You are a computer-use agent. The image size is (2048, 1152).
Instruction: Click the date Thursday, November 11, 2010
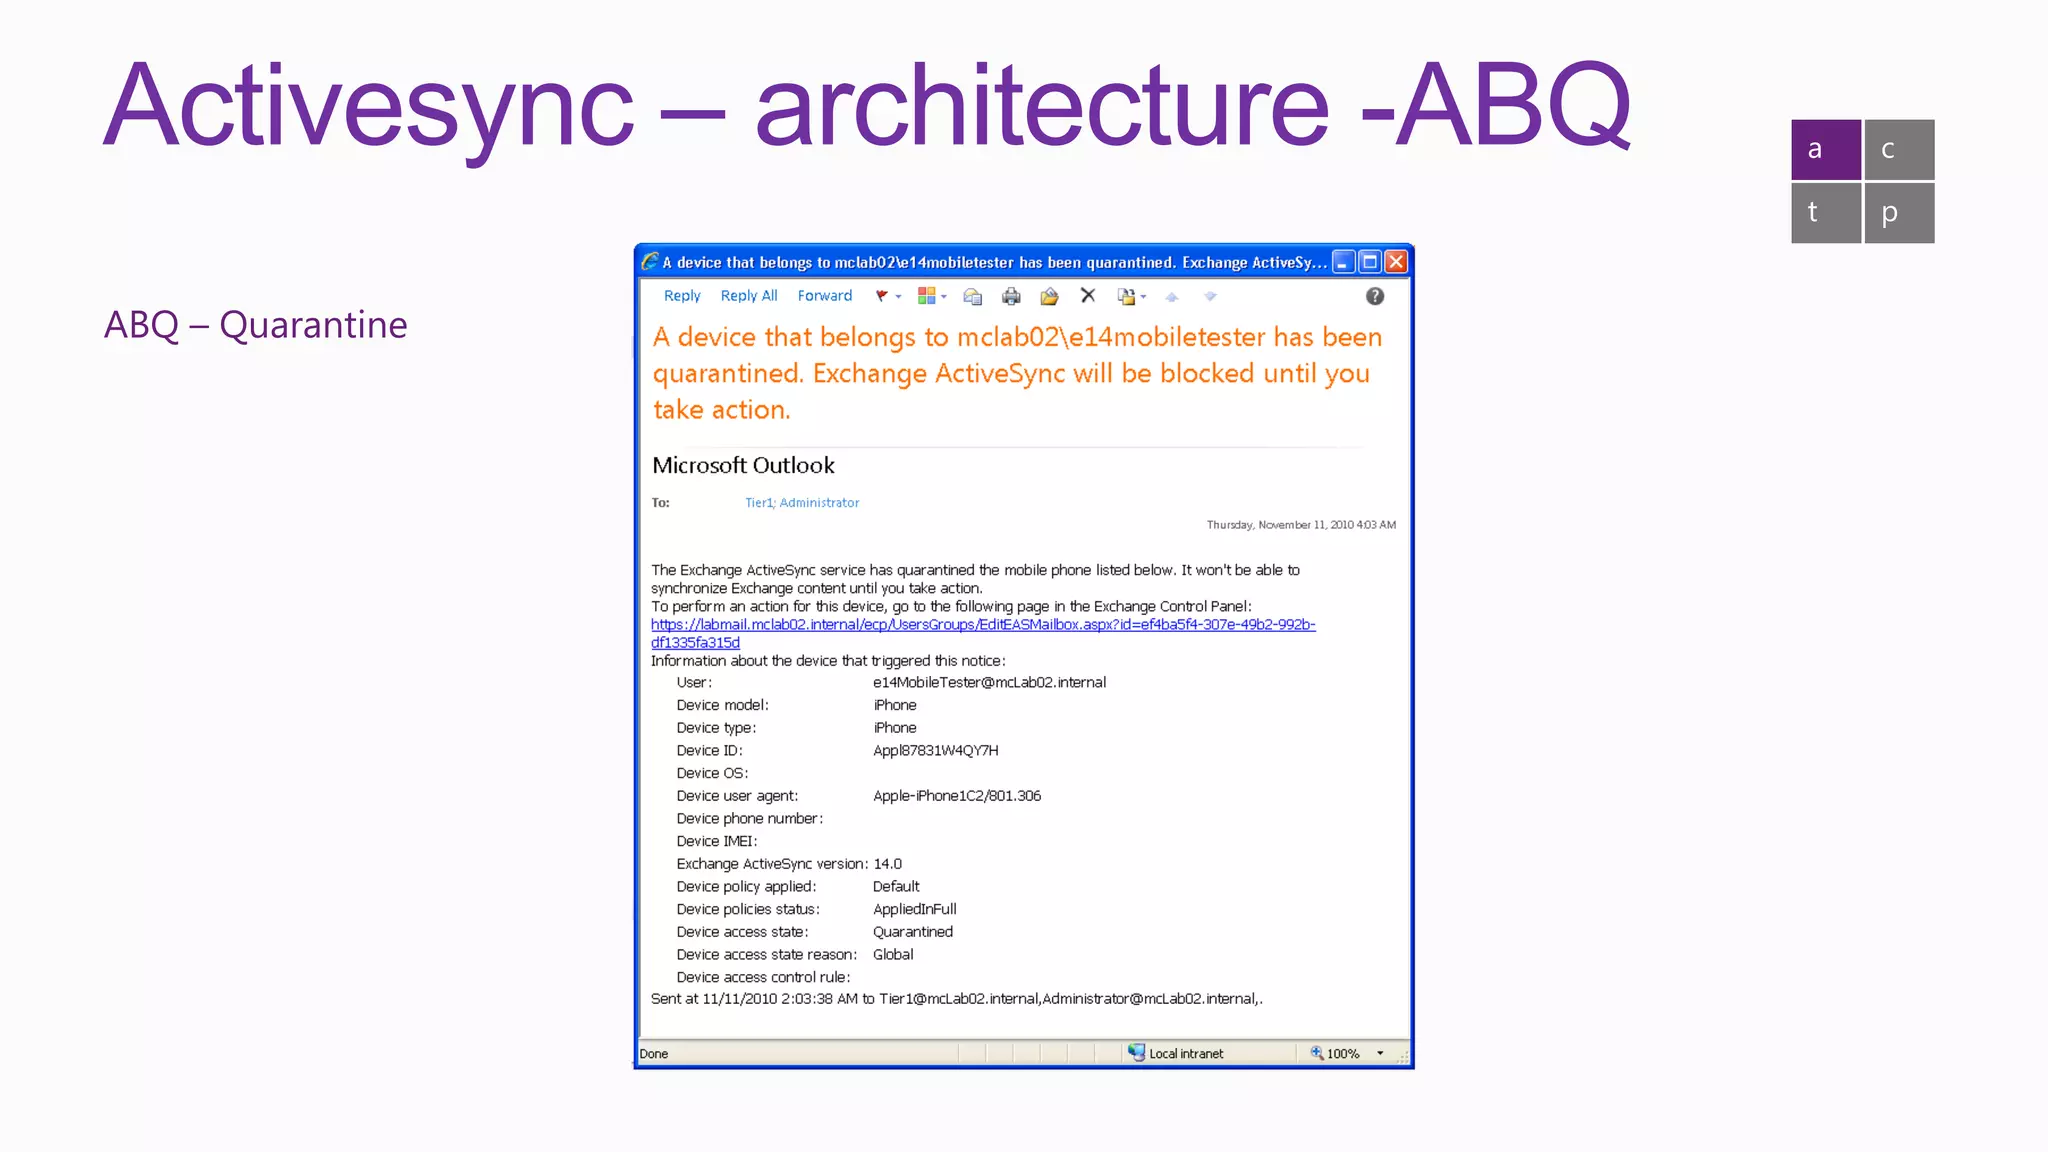[1280, 525]
